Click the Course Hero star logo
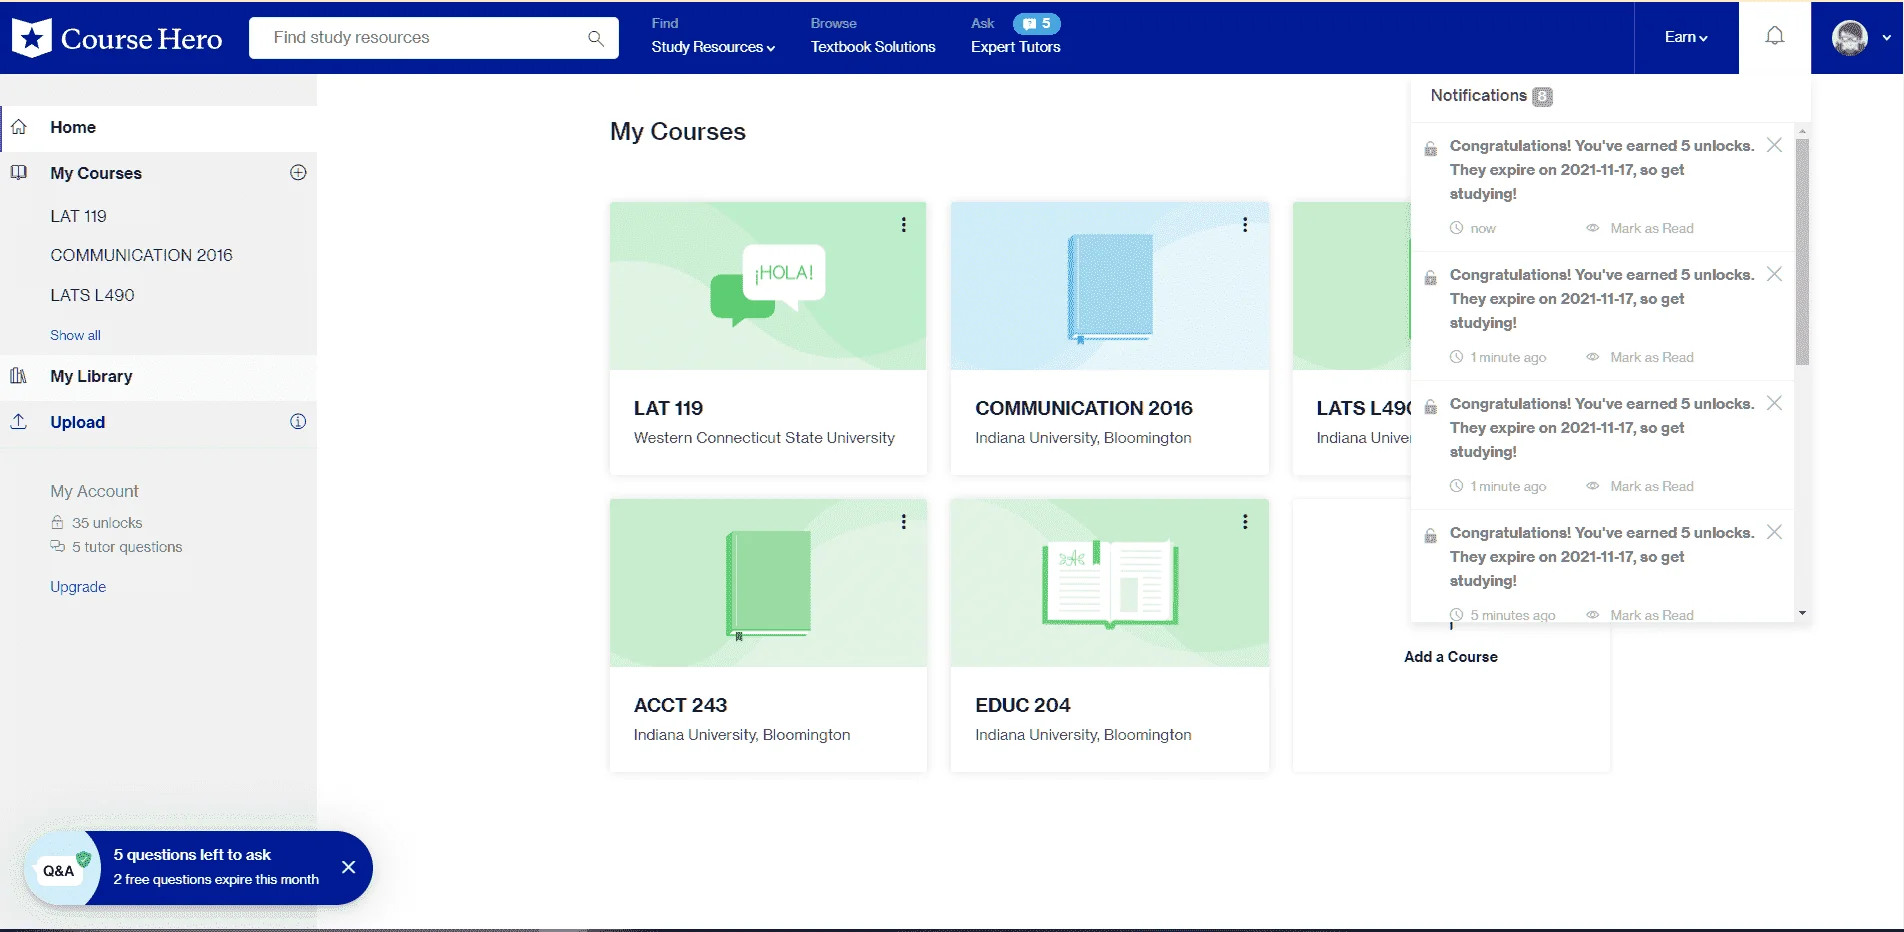 31,38
